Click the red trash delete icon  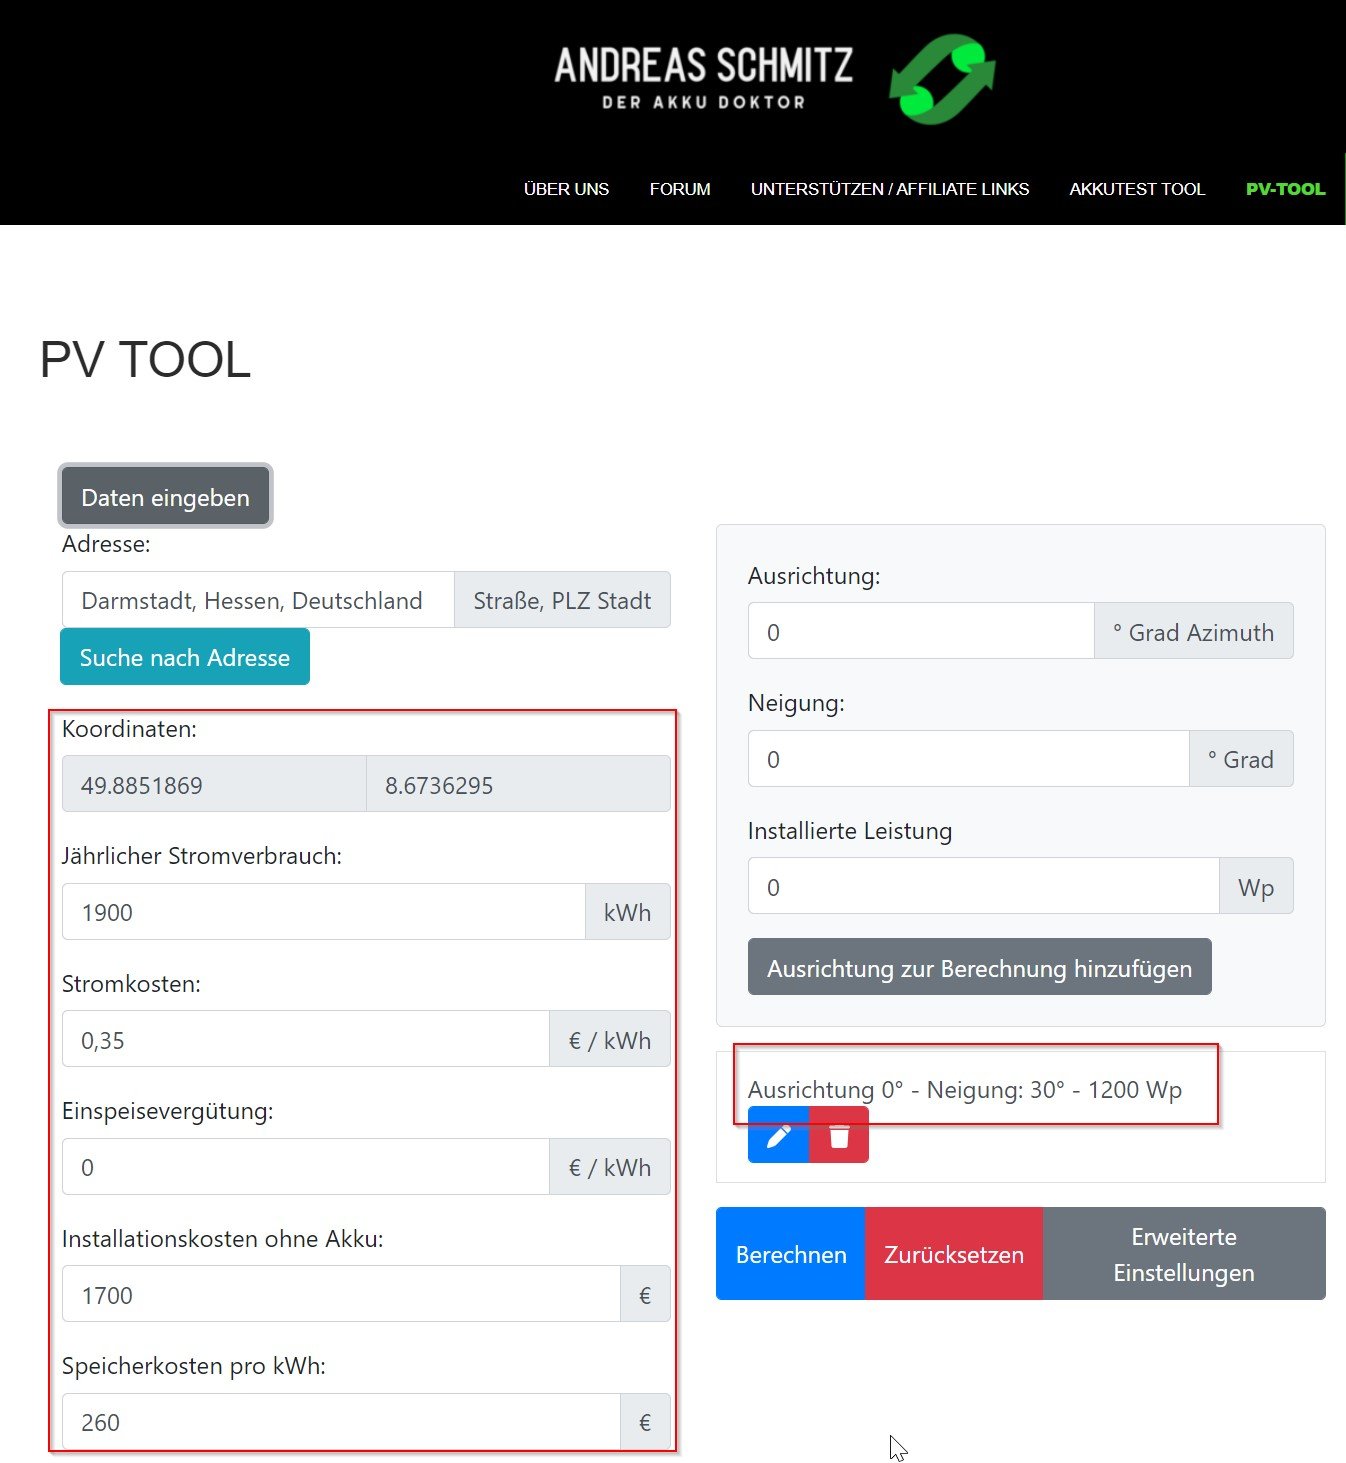tap(839, 1136)
